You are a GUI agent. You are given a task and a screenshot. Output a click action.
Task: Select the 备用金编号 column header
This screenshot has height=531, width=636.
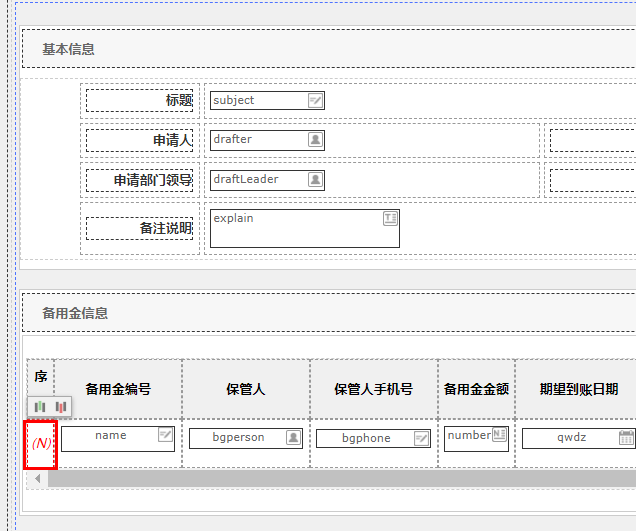click(118, 389)
